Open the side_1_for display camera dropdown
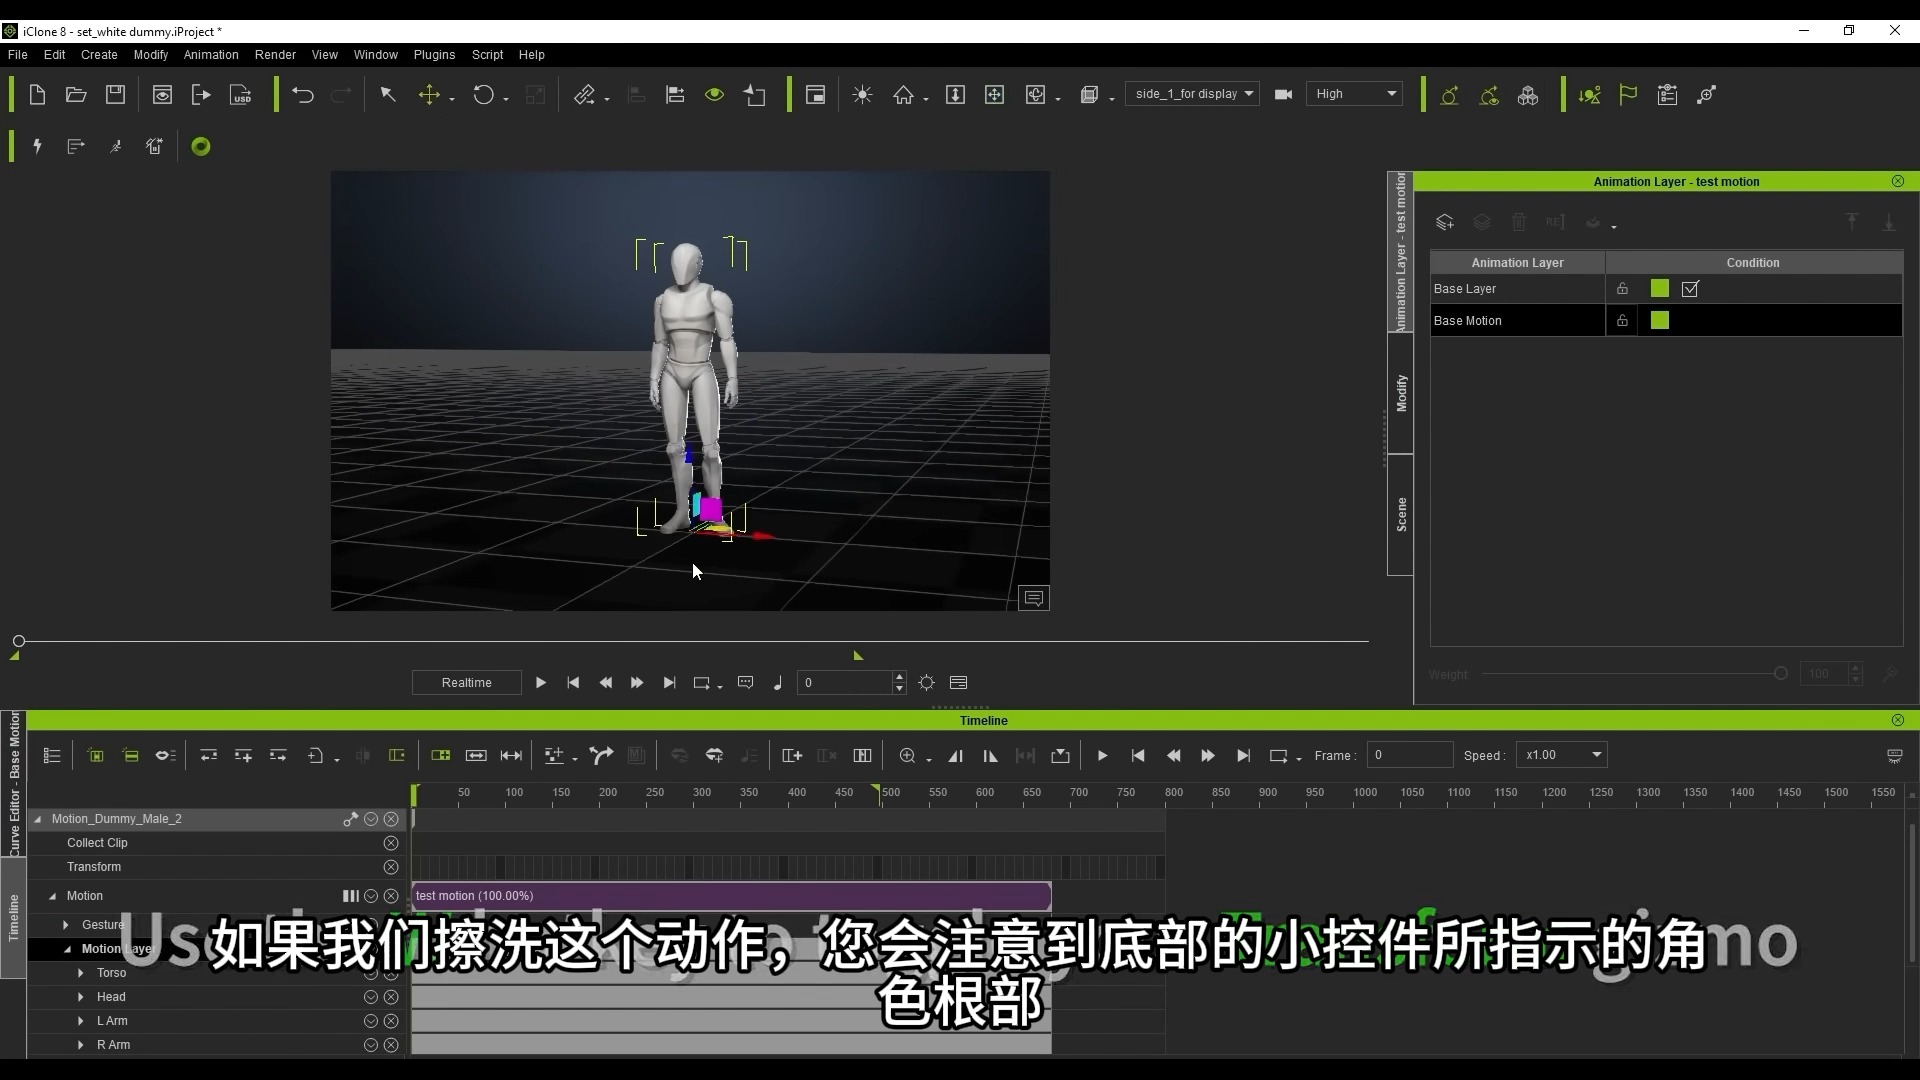1920x1080 pixels. click(x=1192, y=94)
